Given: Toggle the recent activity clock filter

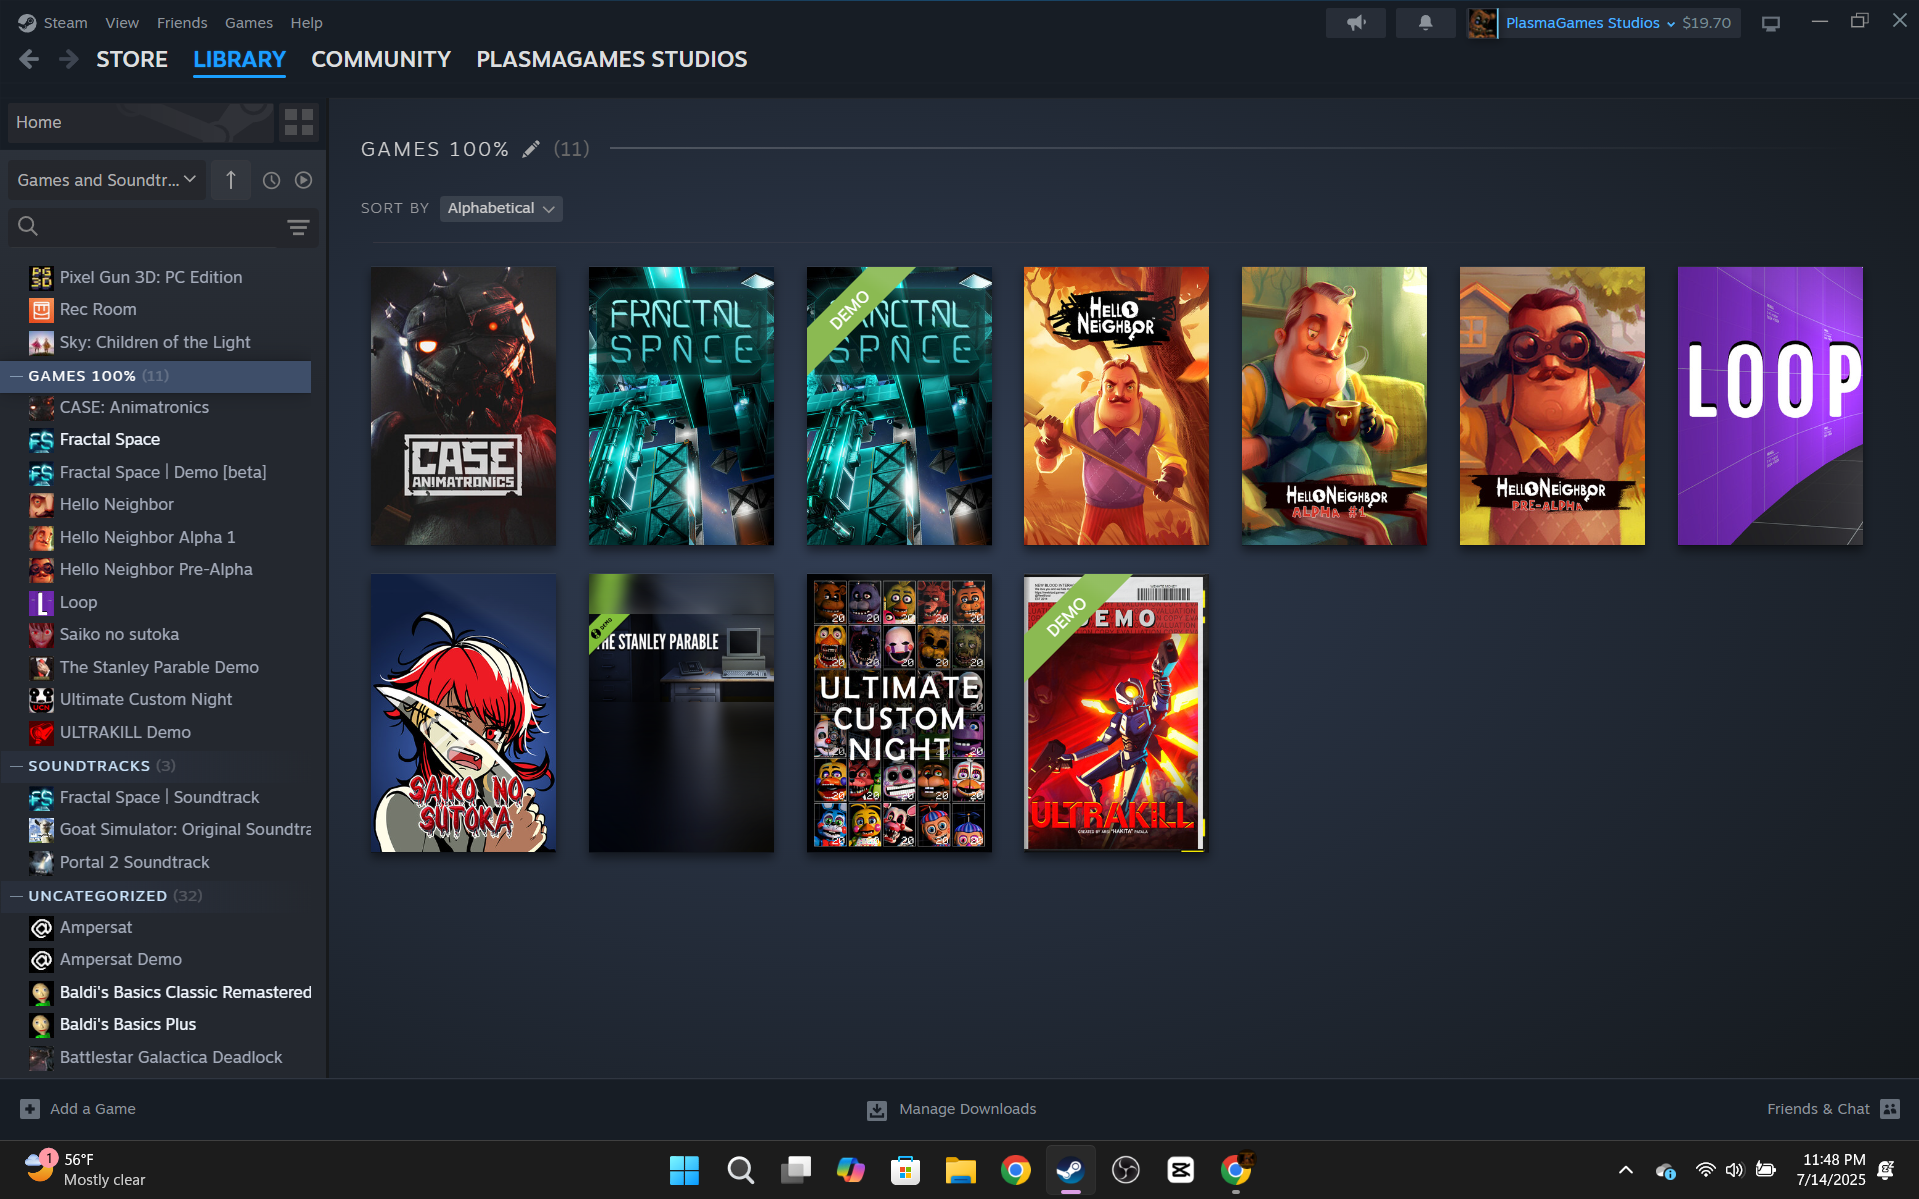Looking at the screenshot, I should tap(271, 180).
